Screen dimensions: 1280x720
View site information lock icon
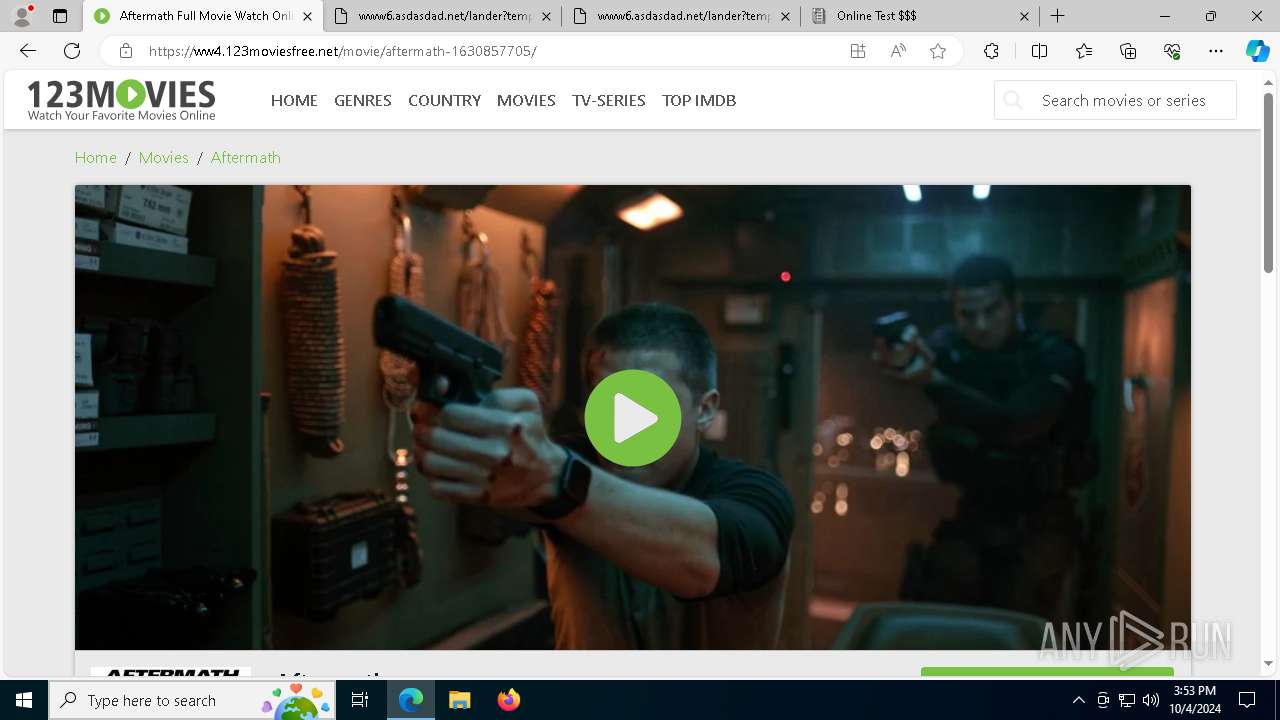tap(126, 51)
